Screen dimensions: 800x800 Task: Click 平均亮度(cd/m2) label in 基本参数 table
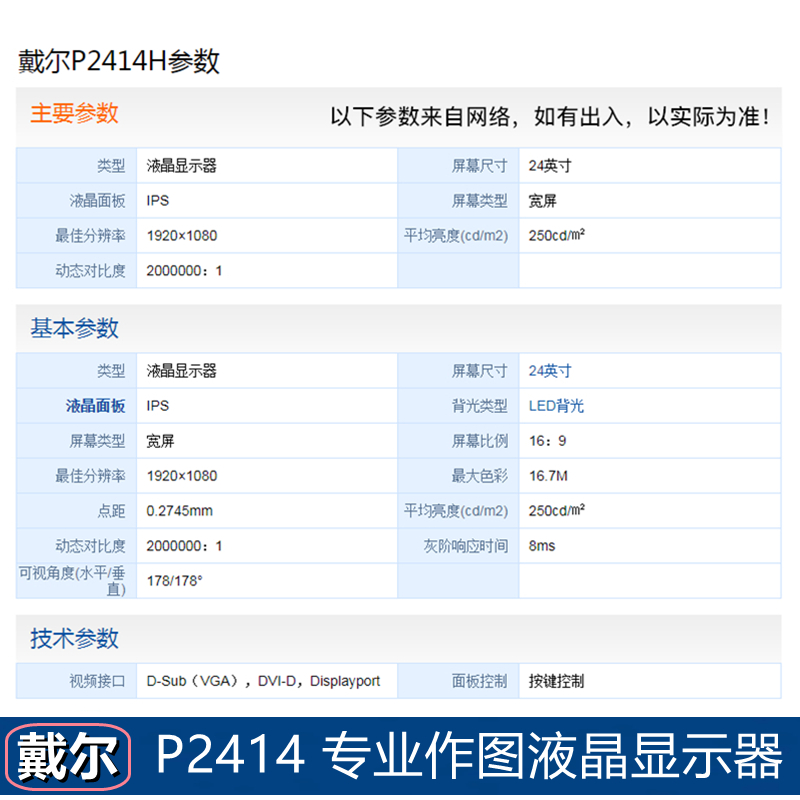click(456, 511)
